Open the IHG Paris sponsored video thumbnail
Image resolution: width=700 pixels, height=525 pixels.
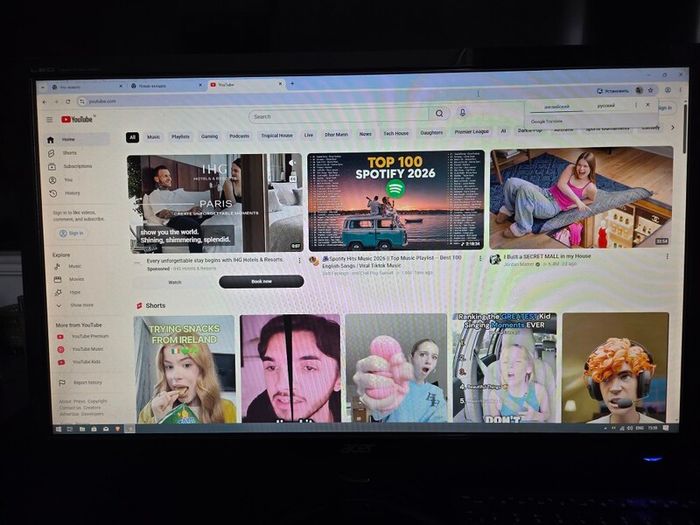[x=215, y=203]
